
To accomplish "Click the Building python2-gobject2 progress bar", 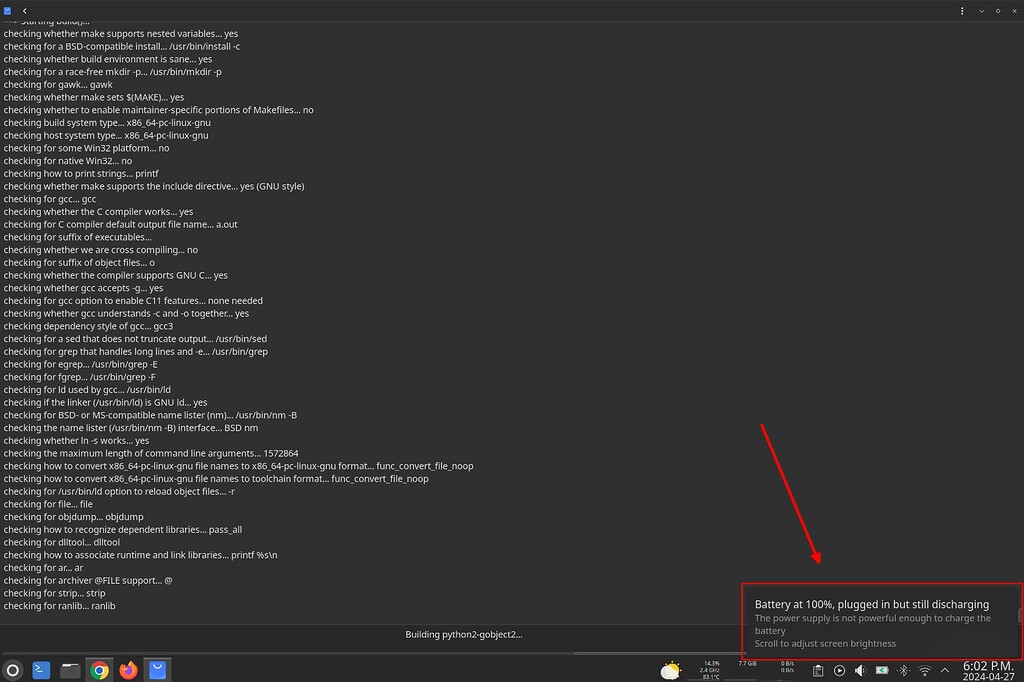I will point(463,633).
